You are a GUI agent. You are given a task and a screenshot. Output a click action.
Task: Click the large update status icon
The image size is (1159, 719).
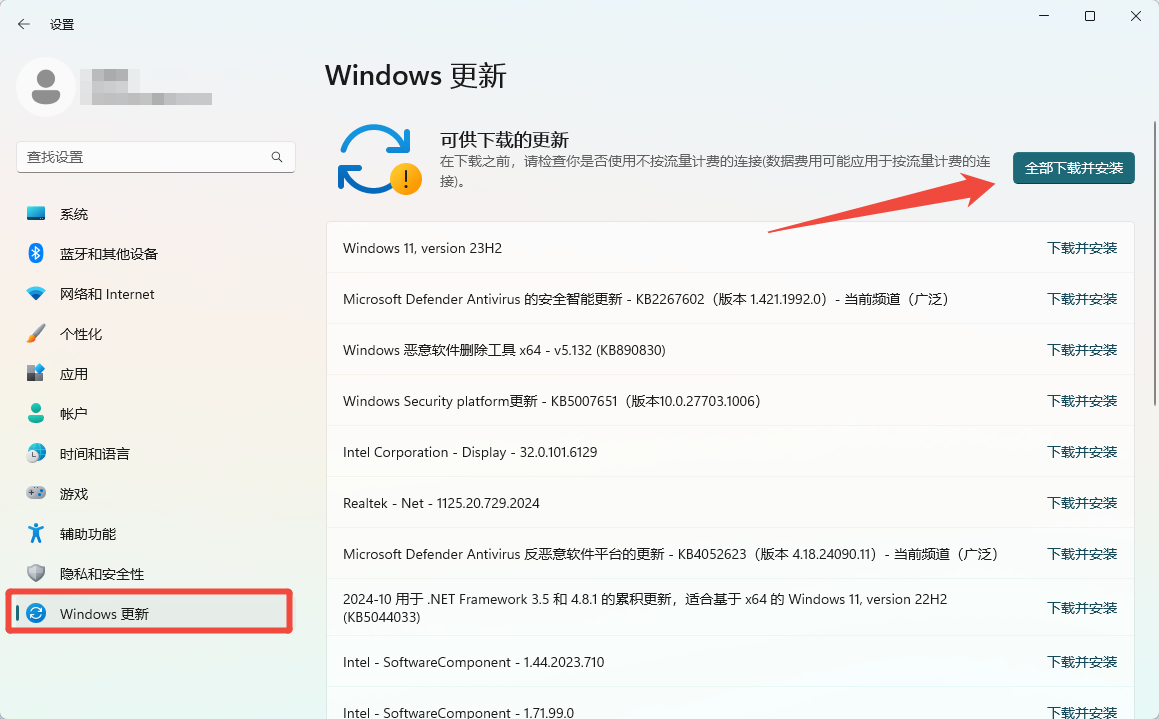click(x=379, y=159)
